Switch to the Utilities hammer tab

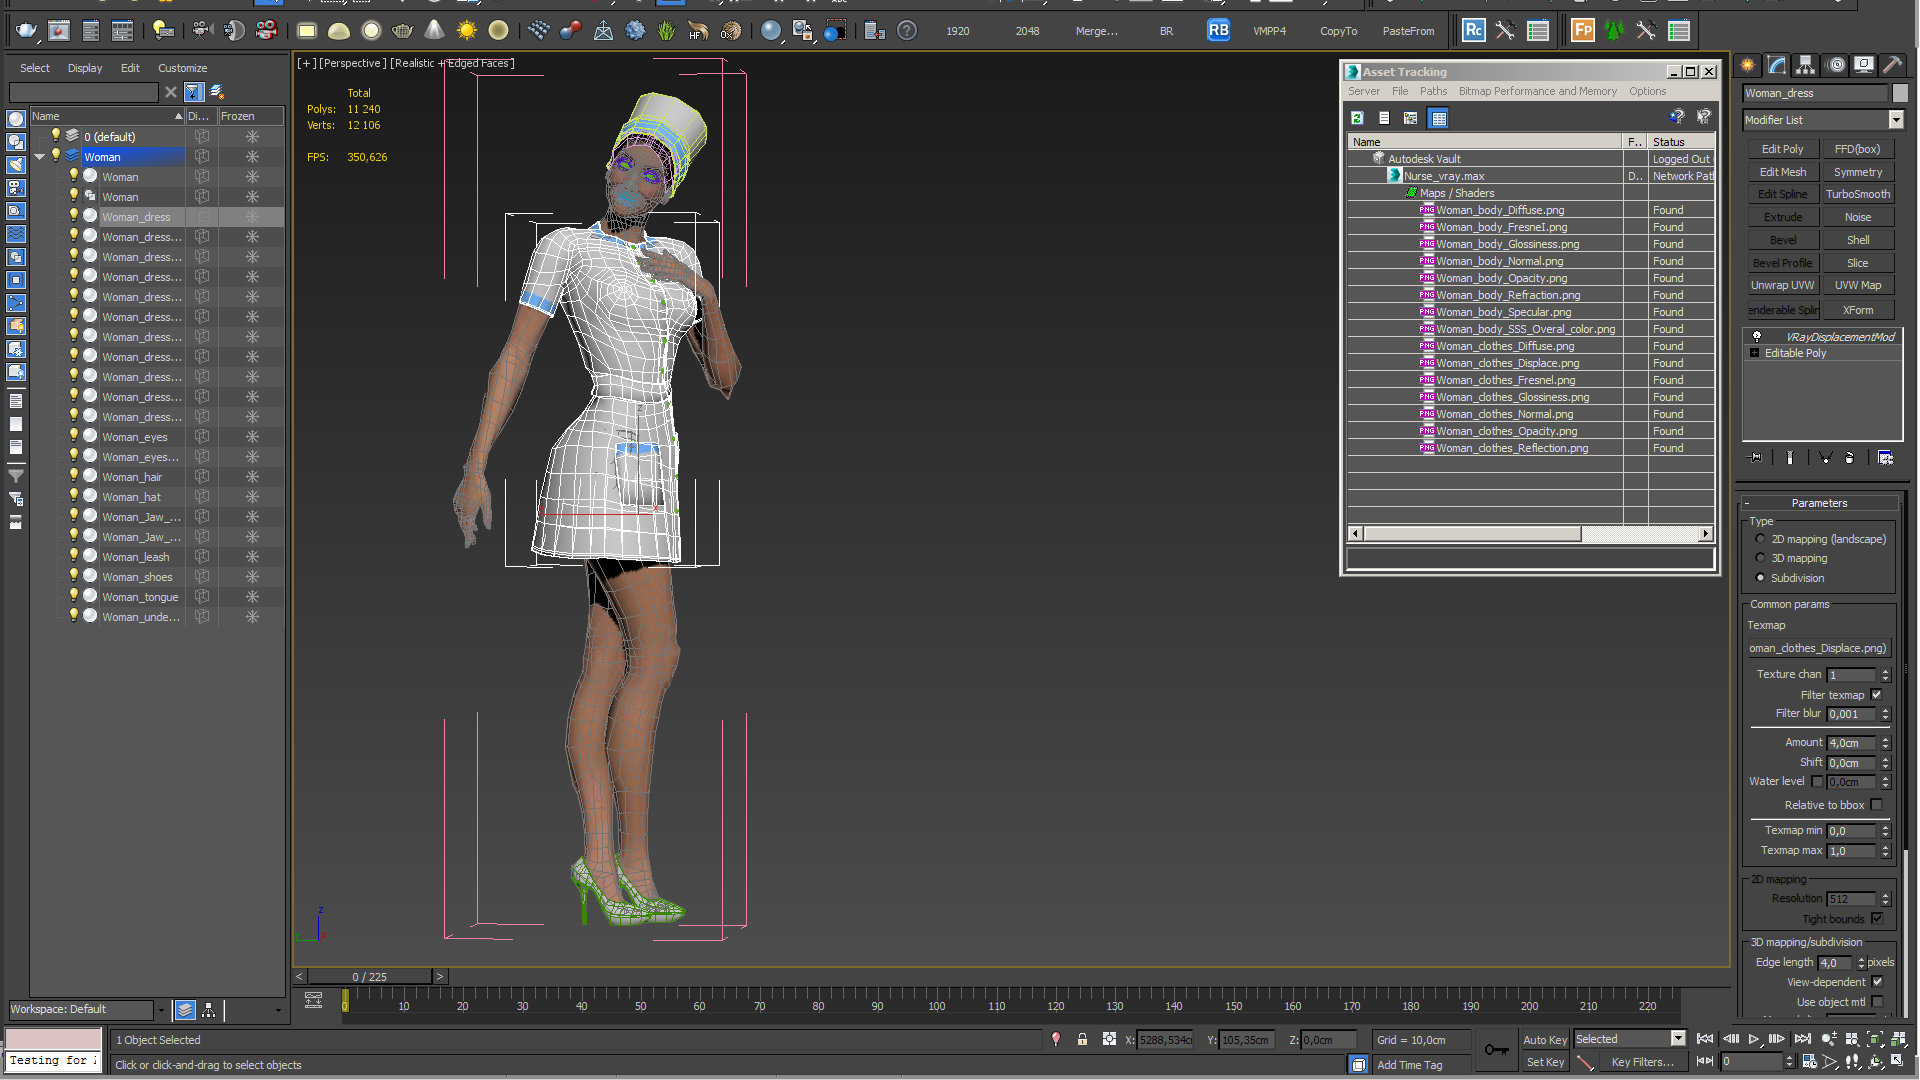pyautogui.click(x=1893, y=65)
